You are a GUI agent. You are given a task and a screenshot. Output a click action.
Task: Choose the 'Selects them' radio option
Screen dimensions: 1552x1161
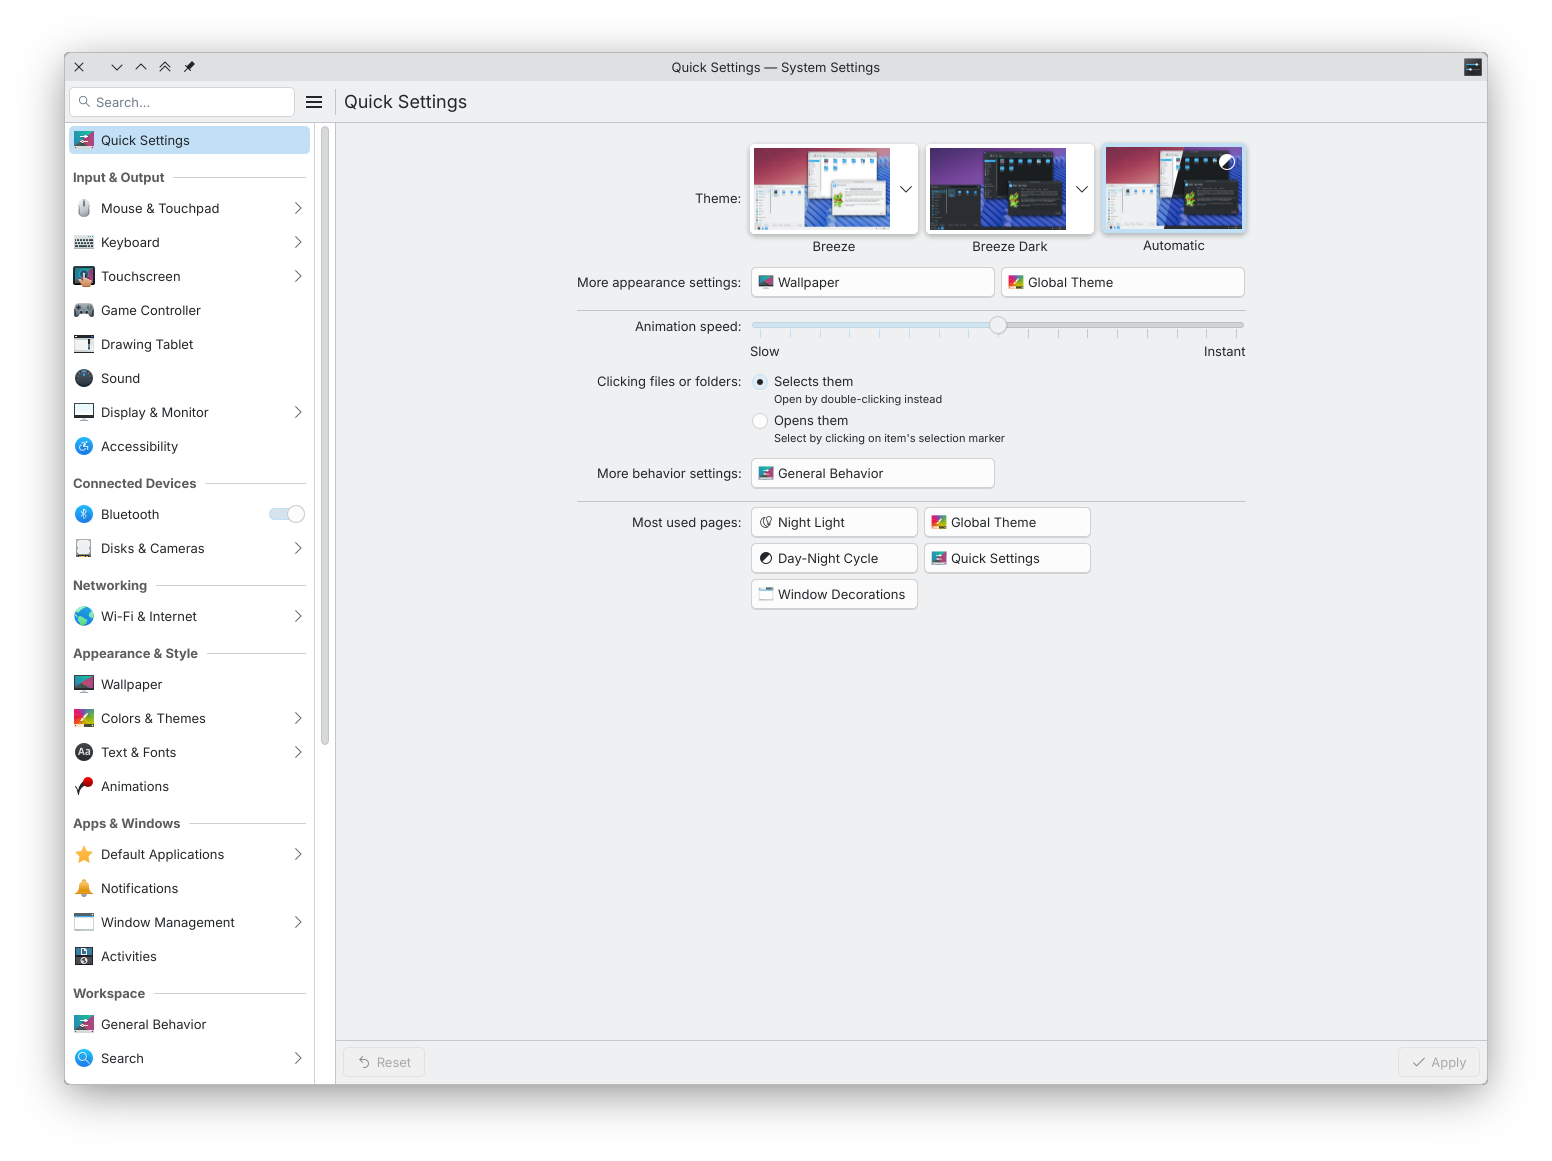click(760, 382)
